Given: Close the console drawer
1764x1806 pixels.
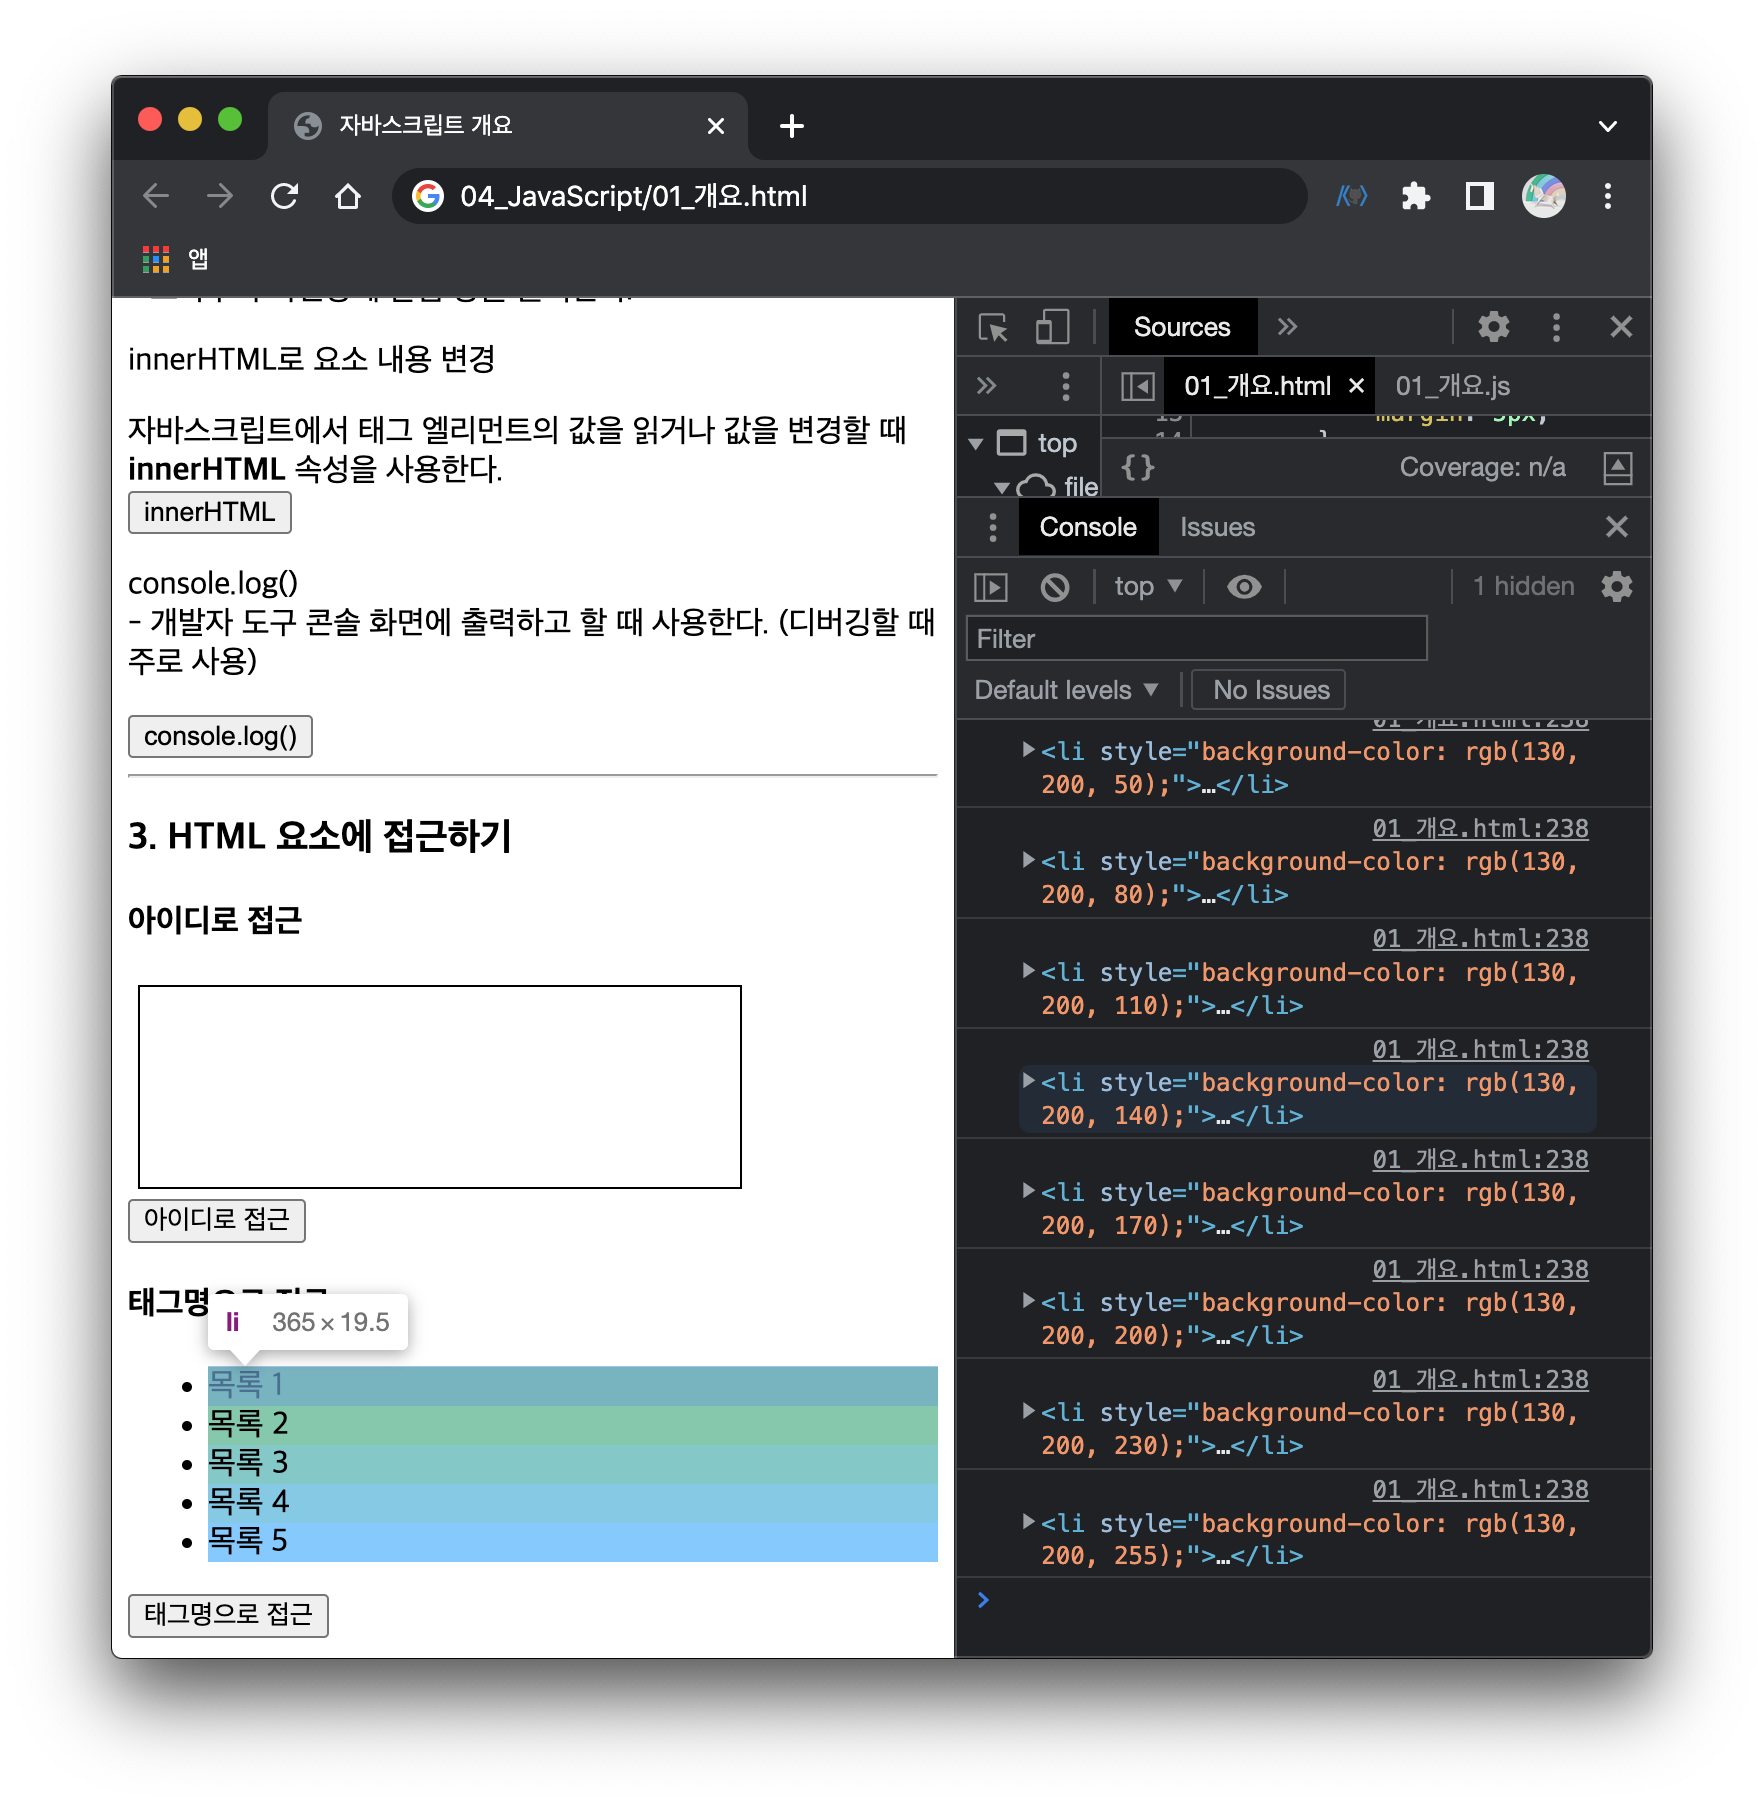Looking at the screenshot, I should pyautogui.click(x=1616, y=527).
